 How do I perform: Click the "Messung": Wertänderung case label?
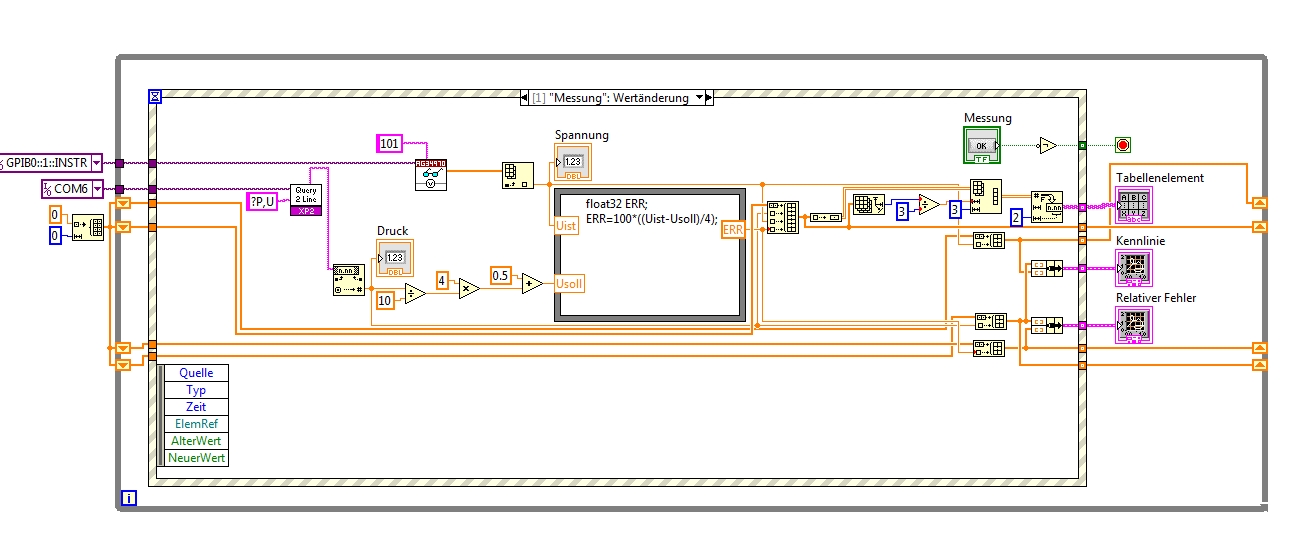coord(612,98)
